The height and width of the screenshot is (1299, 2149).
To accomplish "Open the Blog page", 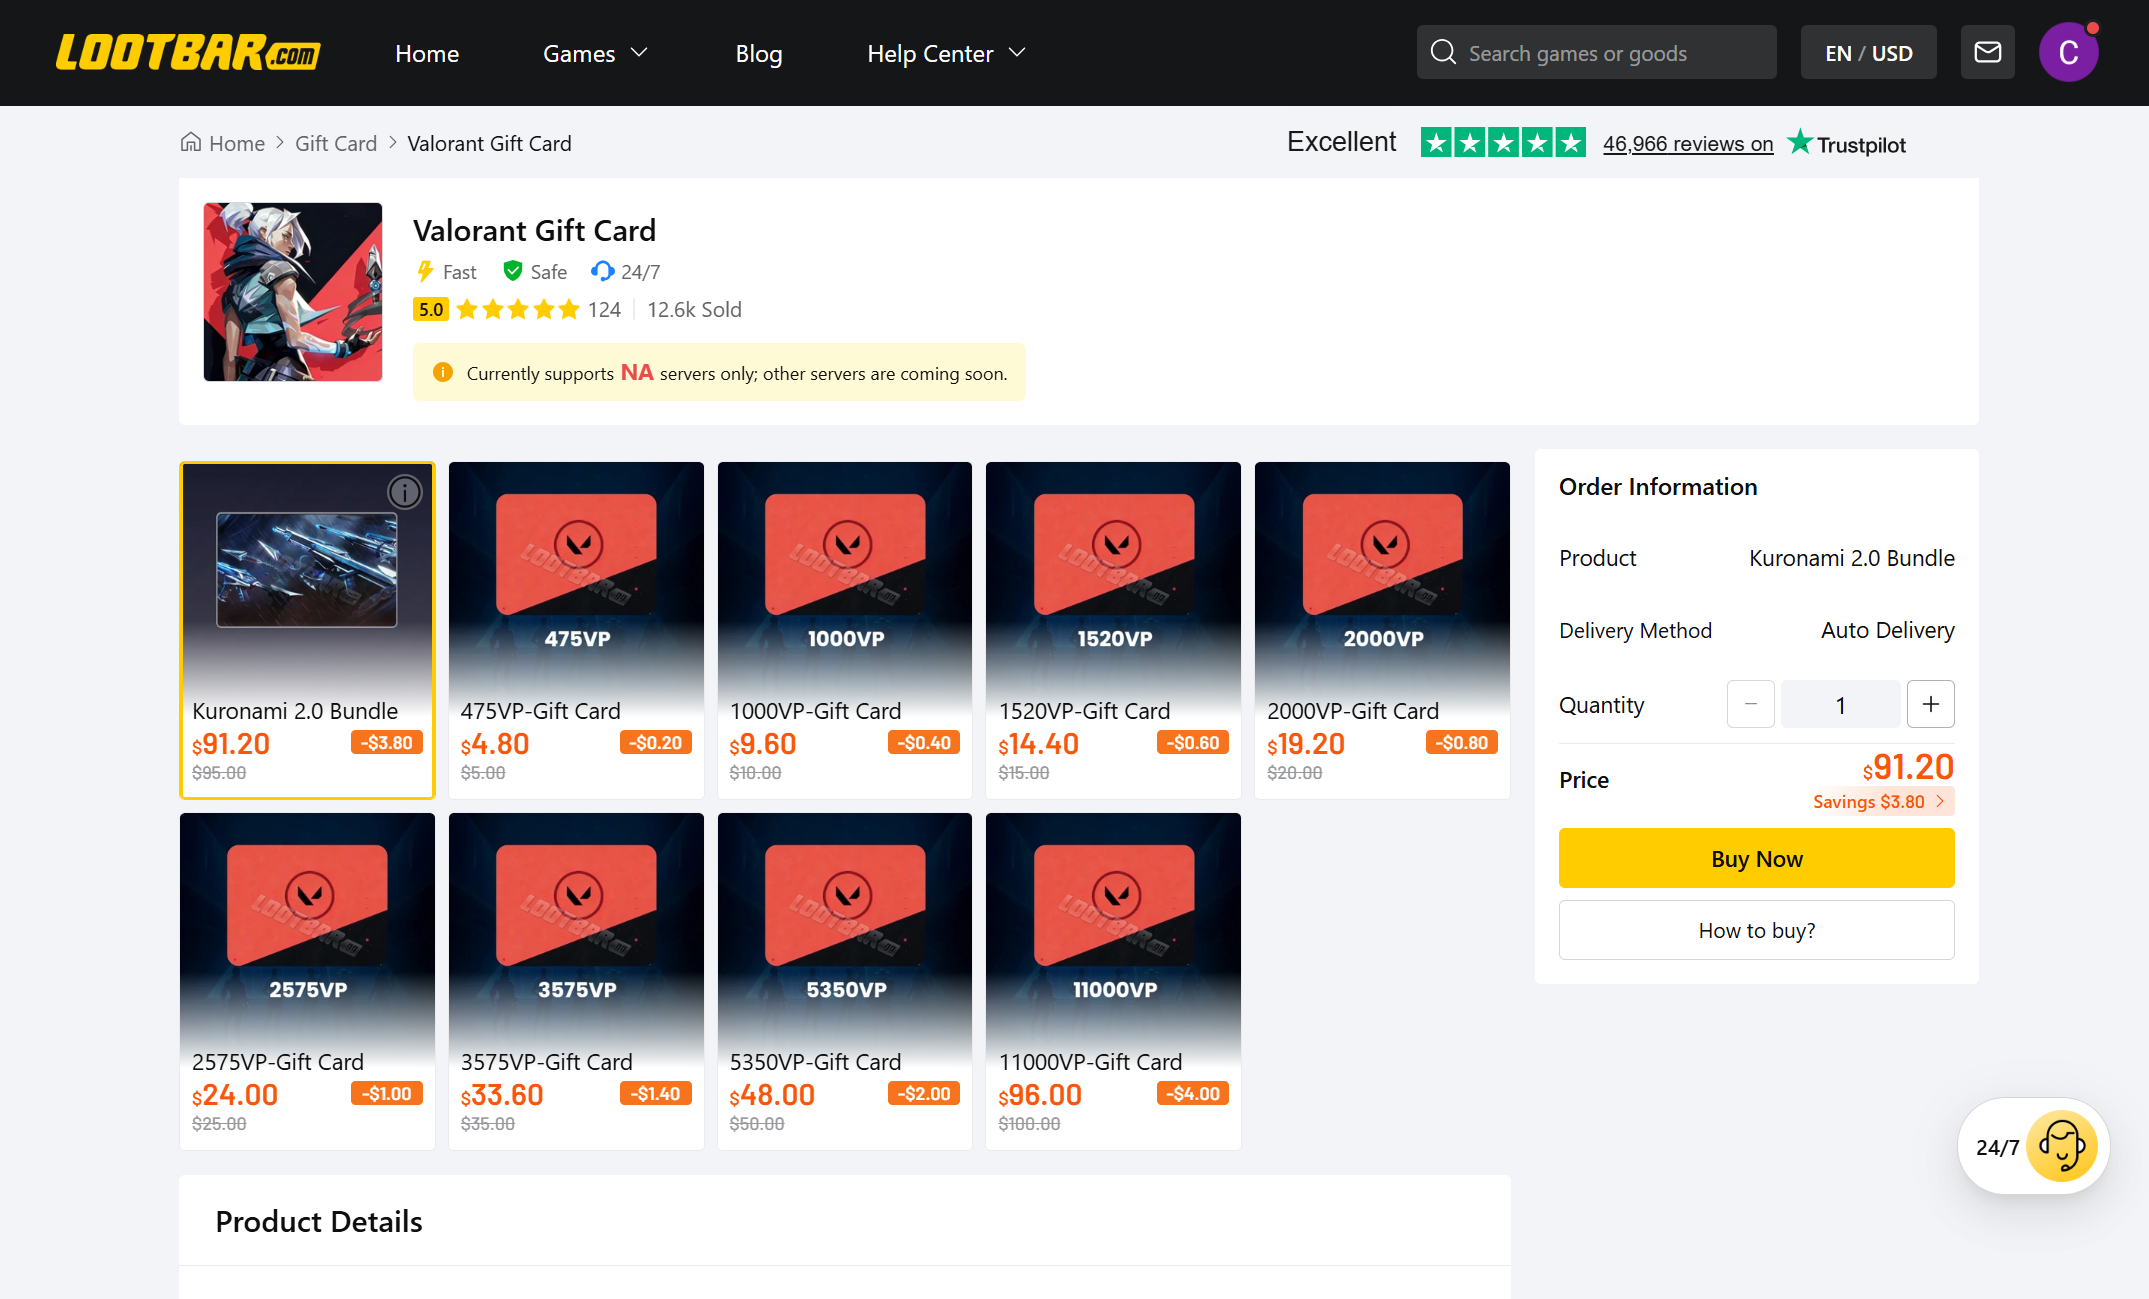I will (x=759, y=53).
